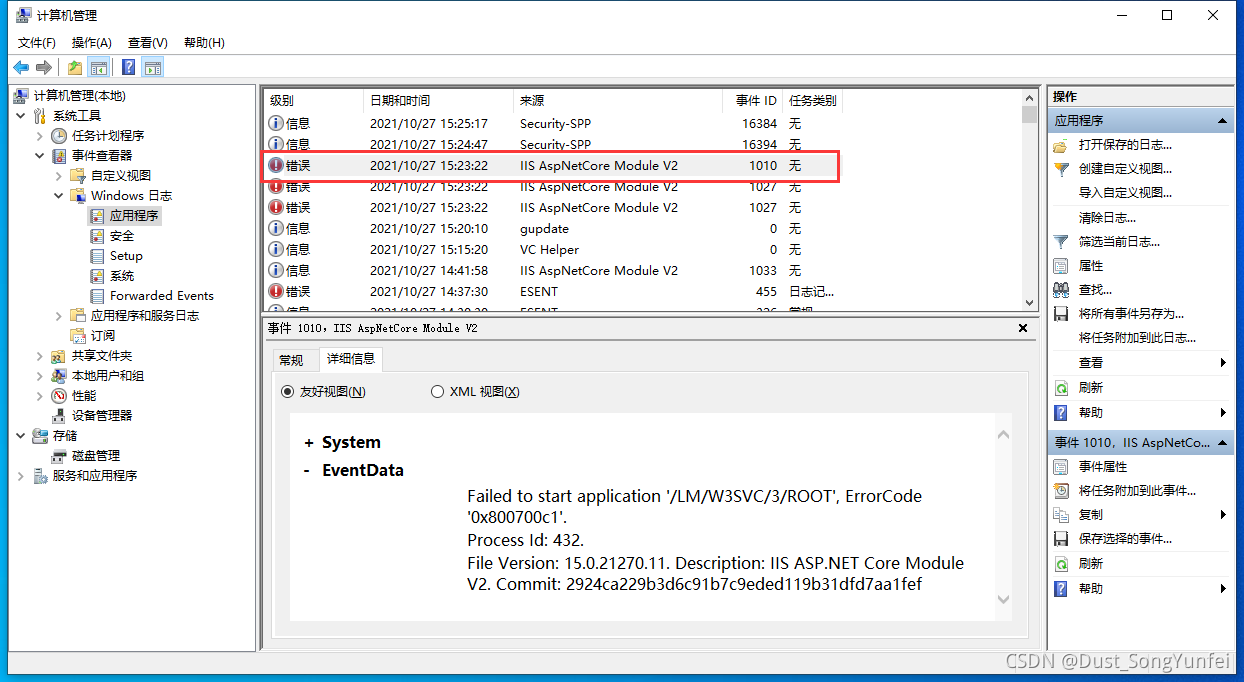This screenshot has width=1244, height=682.
Task: Click 将任务附加到此事件 action
Action: pyautogui.click(x=1137, y=491)
